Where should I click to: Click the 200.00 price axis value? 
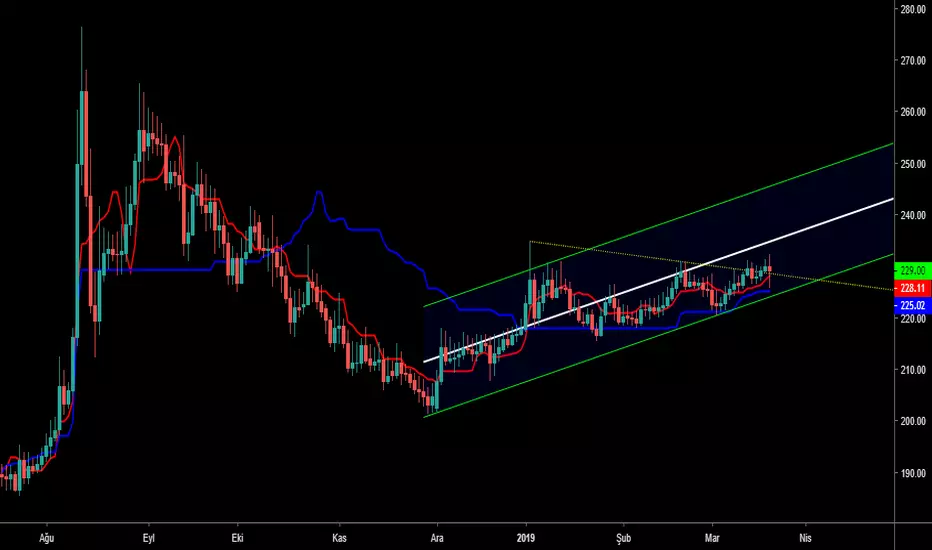(x=913, y=421)
